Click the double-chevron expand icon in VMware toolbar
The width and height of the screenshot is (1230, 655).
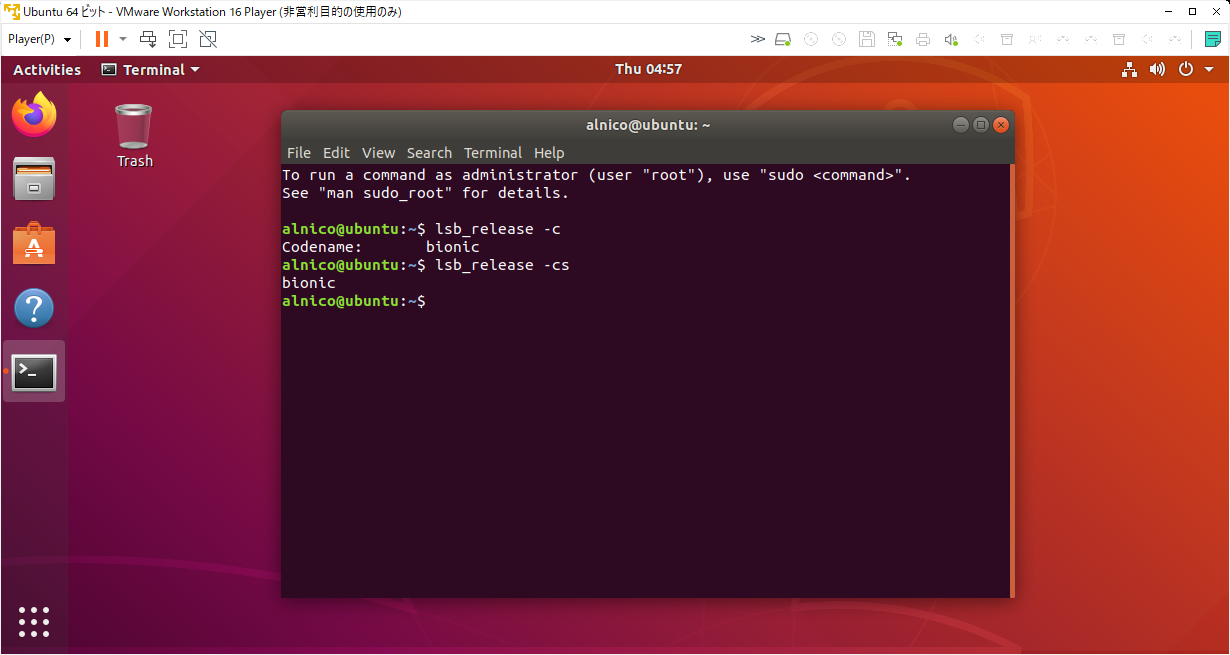(x=758, y=39)
